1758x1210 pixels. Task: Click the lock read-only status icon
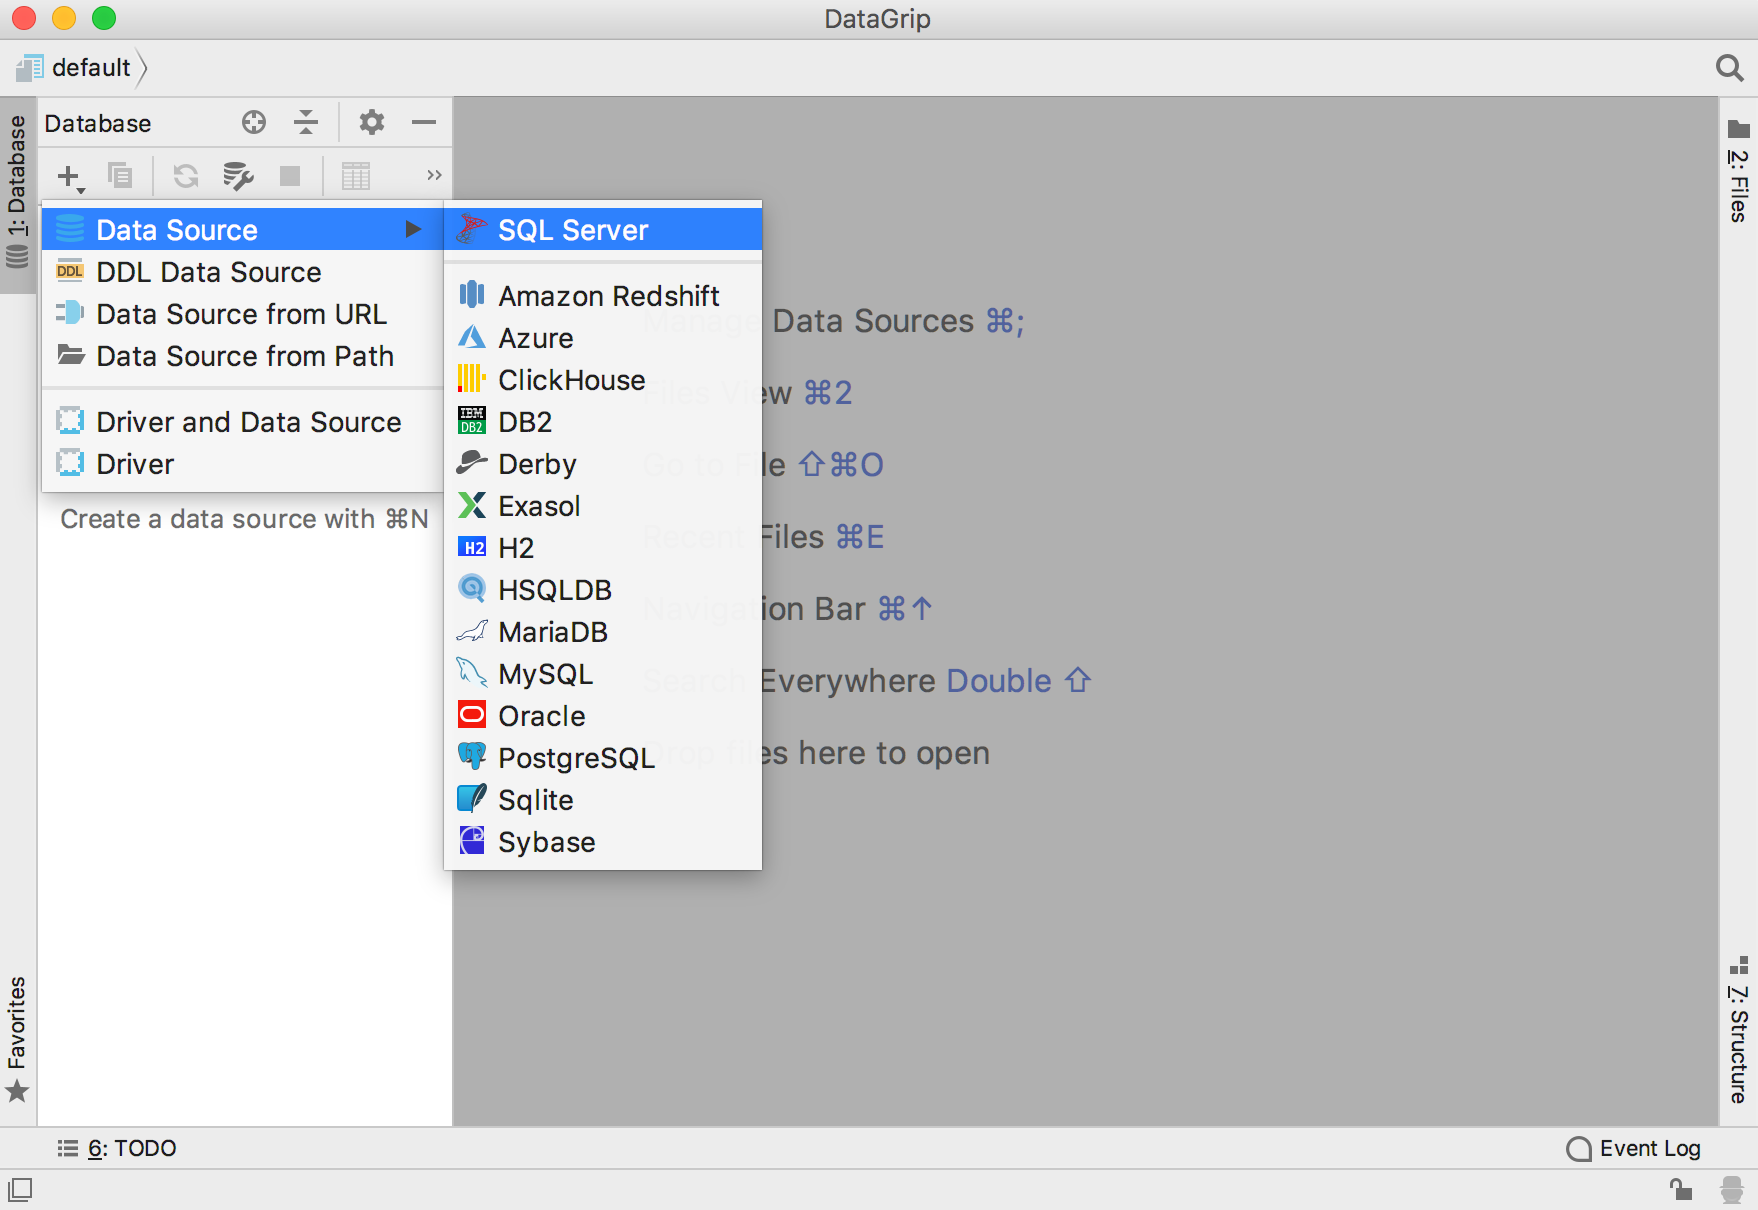click(1681, 1189)
